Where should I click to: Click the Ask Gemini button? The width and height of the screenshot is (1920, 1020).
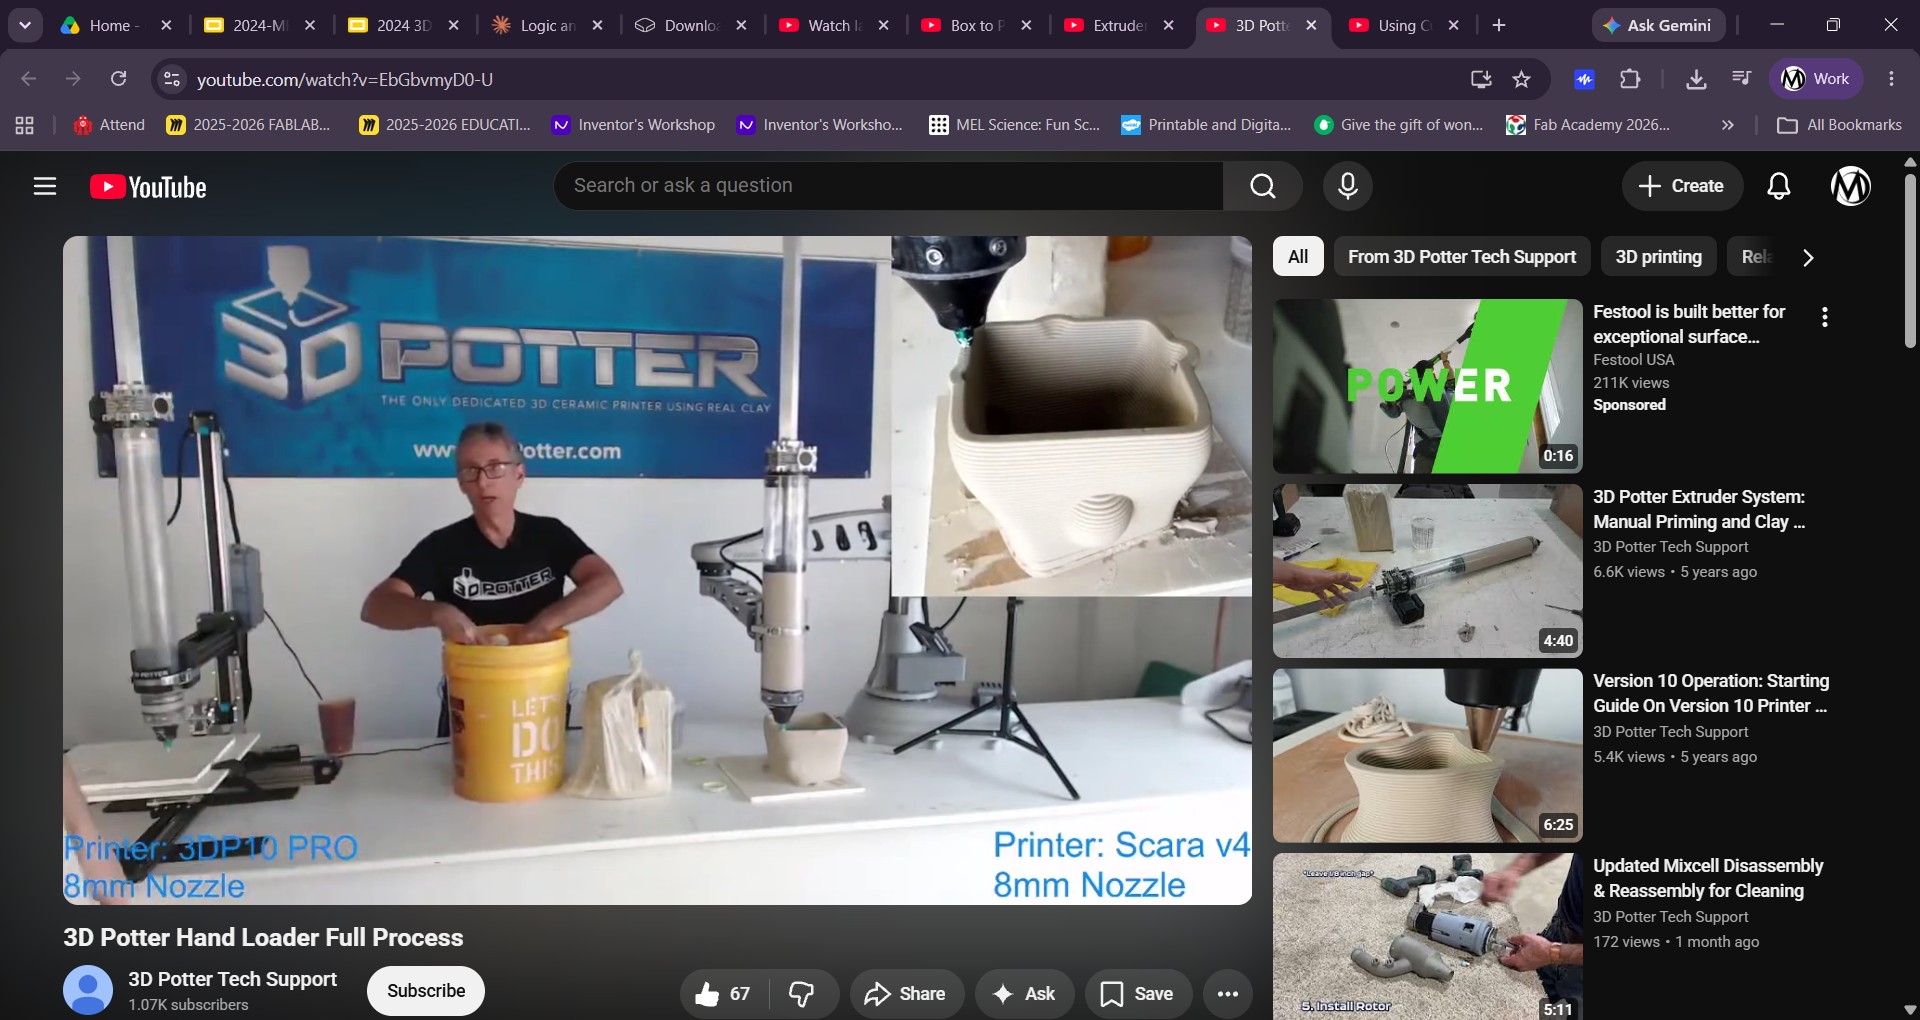click(x=1658, y=26)
